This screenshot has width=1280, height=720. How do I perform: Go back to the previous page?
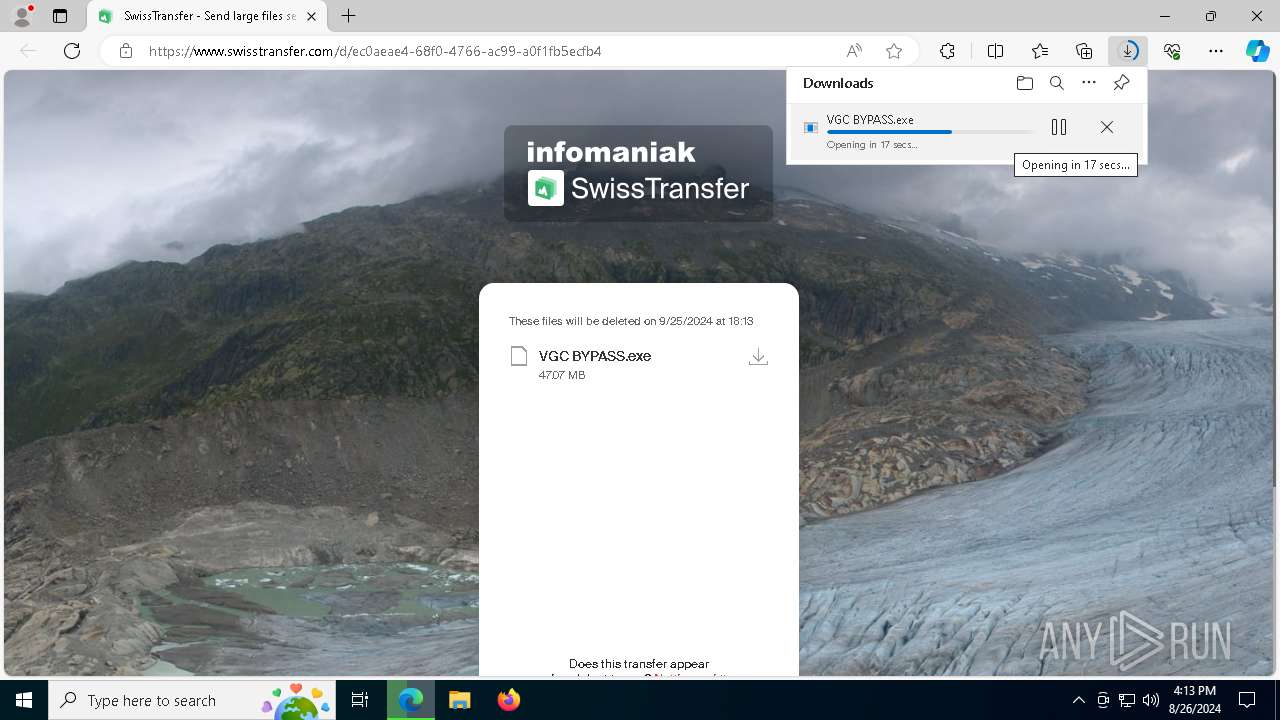tap(28, 51)
